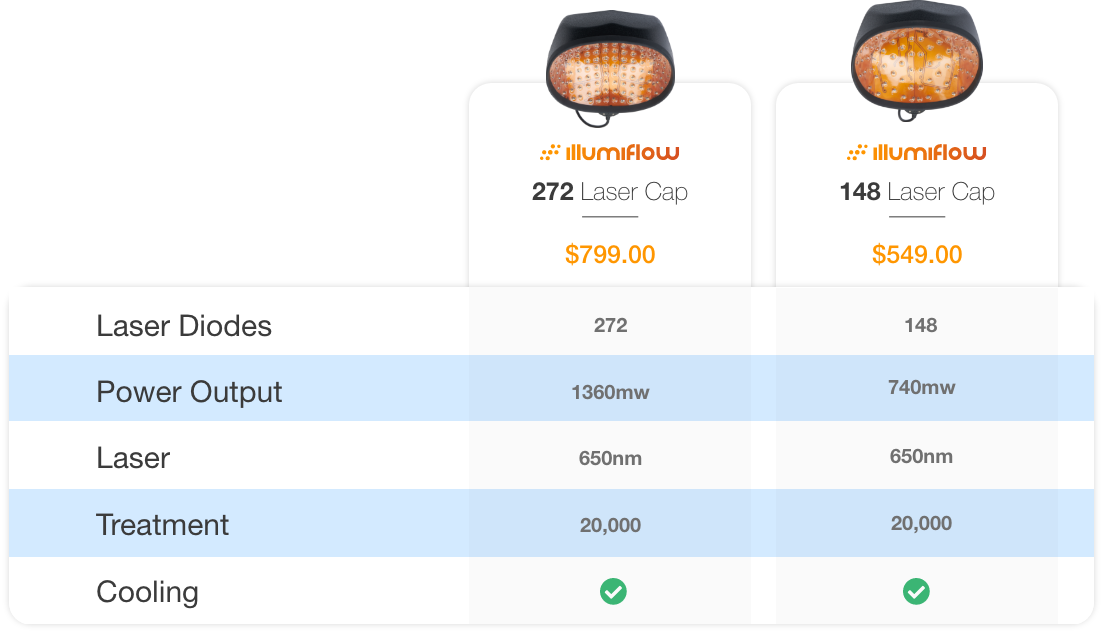The image size is (1103, 633).
Task: Click the 272 laser diodes count value
Action: (x=610, y=326)
